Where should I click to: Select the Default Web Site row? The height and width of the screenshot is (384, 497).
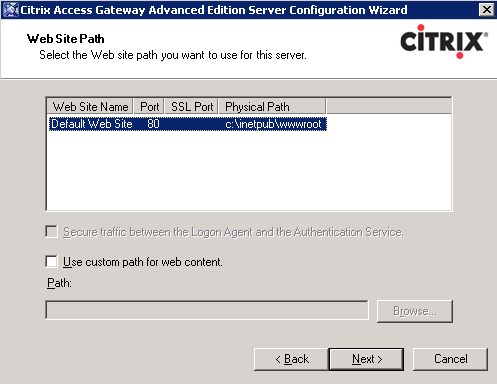pyautogui.click(x=188, y=124)
